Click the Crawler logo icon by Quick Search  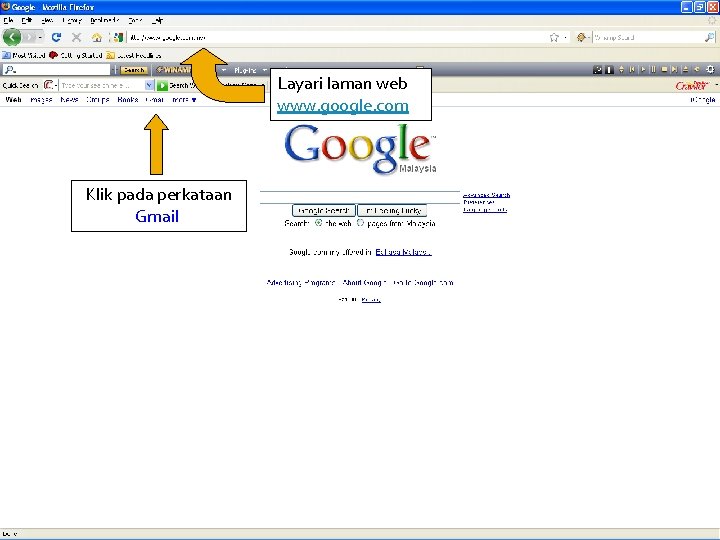click(48, 85)
